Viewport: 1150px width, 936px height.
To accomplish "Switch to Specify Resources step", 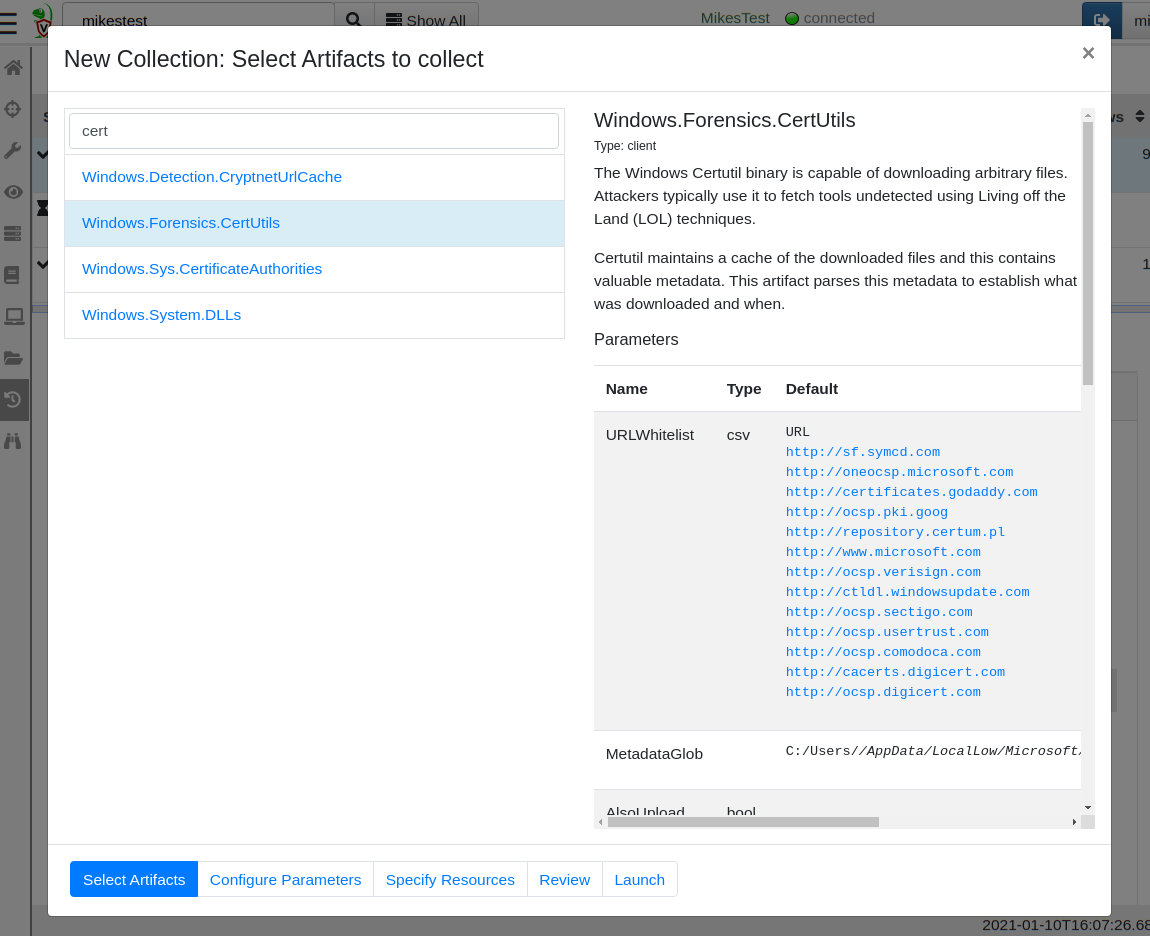I will click(x=450, y=880).
